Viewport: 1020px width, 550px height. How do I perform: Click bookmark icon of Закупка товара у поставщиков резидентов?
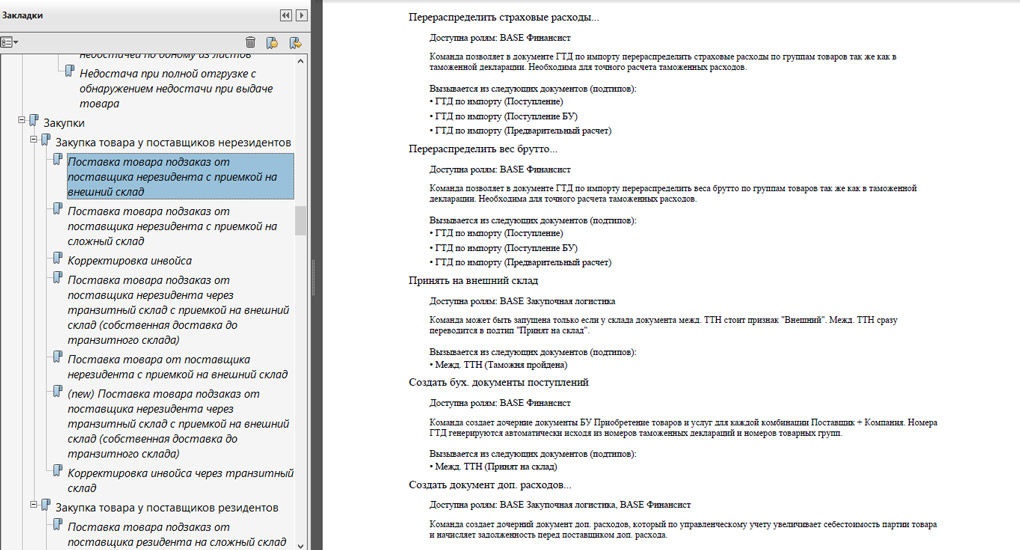46,505
